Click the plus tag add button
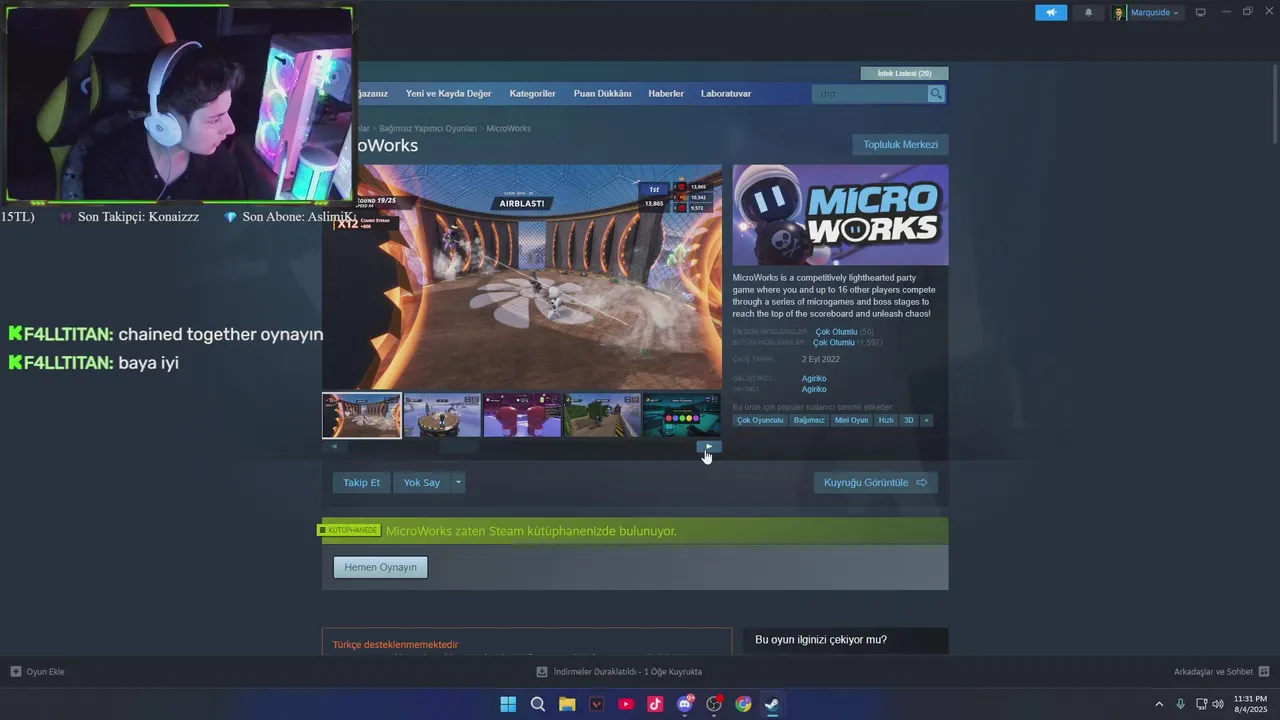 pyautogui.click(x=927, y=420)
